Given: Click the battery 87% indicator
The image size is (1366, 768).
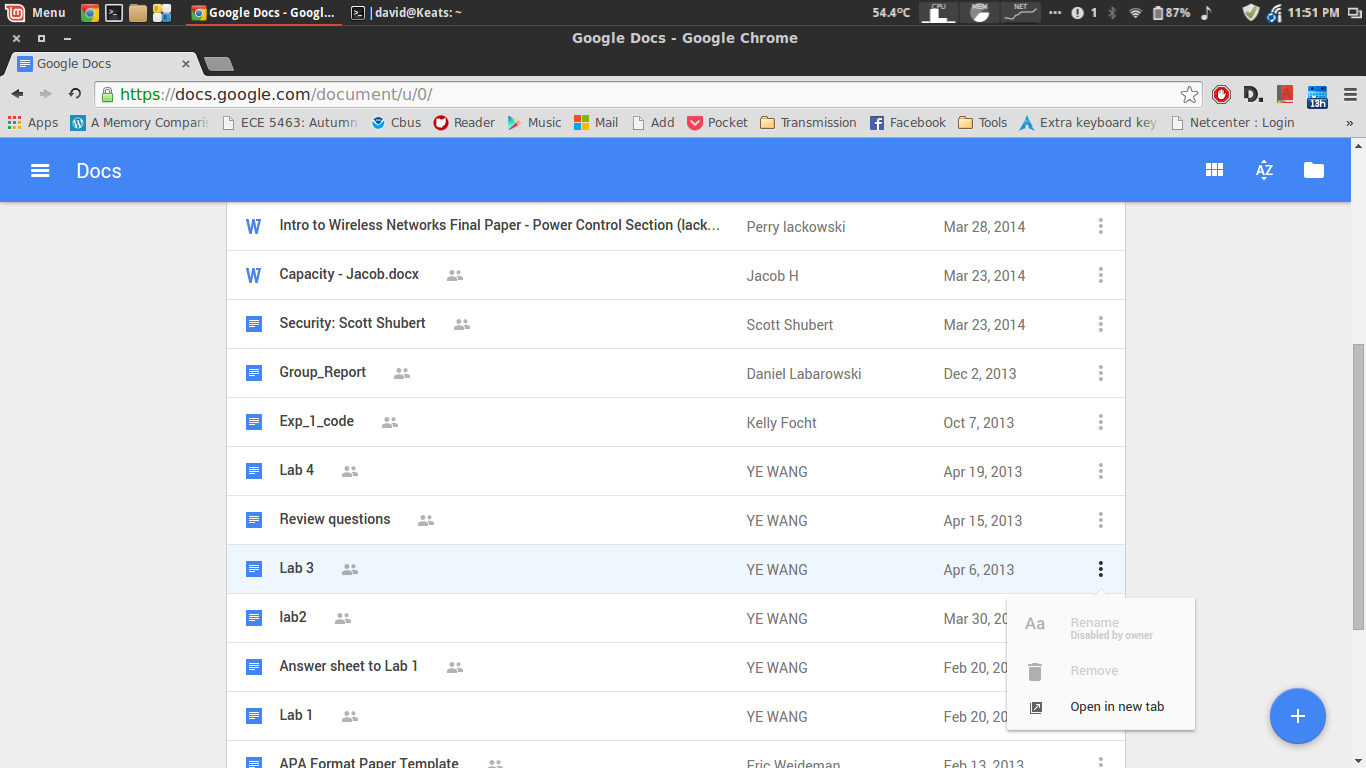Looking at the screenshot, I should click(1171, 12).
